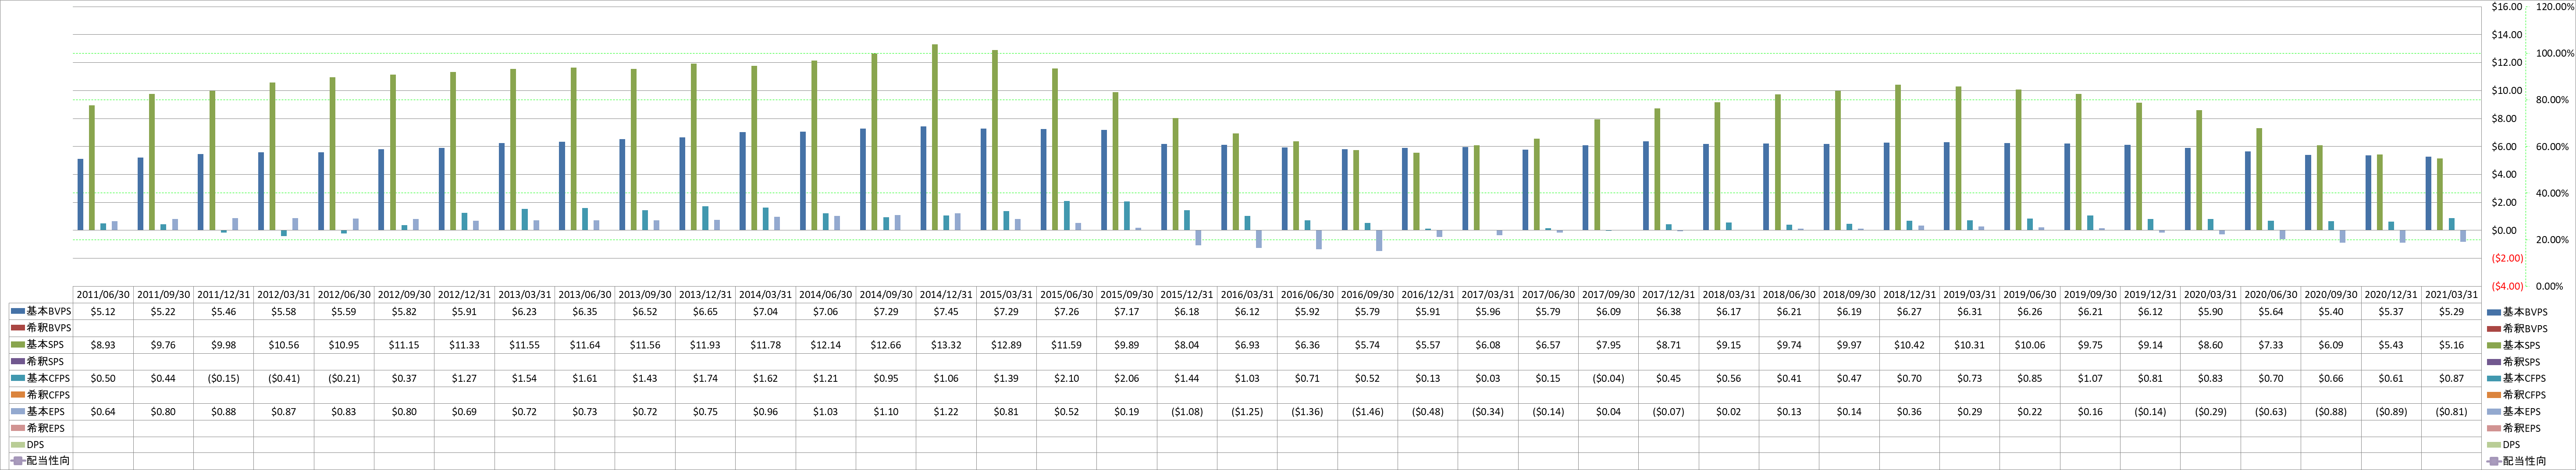Select the $1.07 基本CFPS cell
Image resolution: width=2576 pixels, height=470 pixels.
click(x=2090, y=378)
